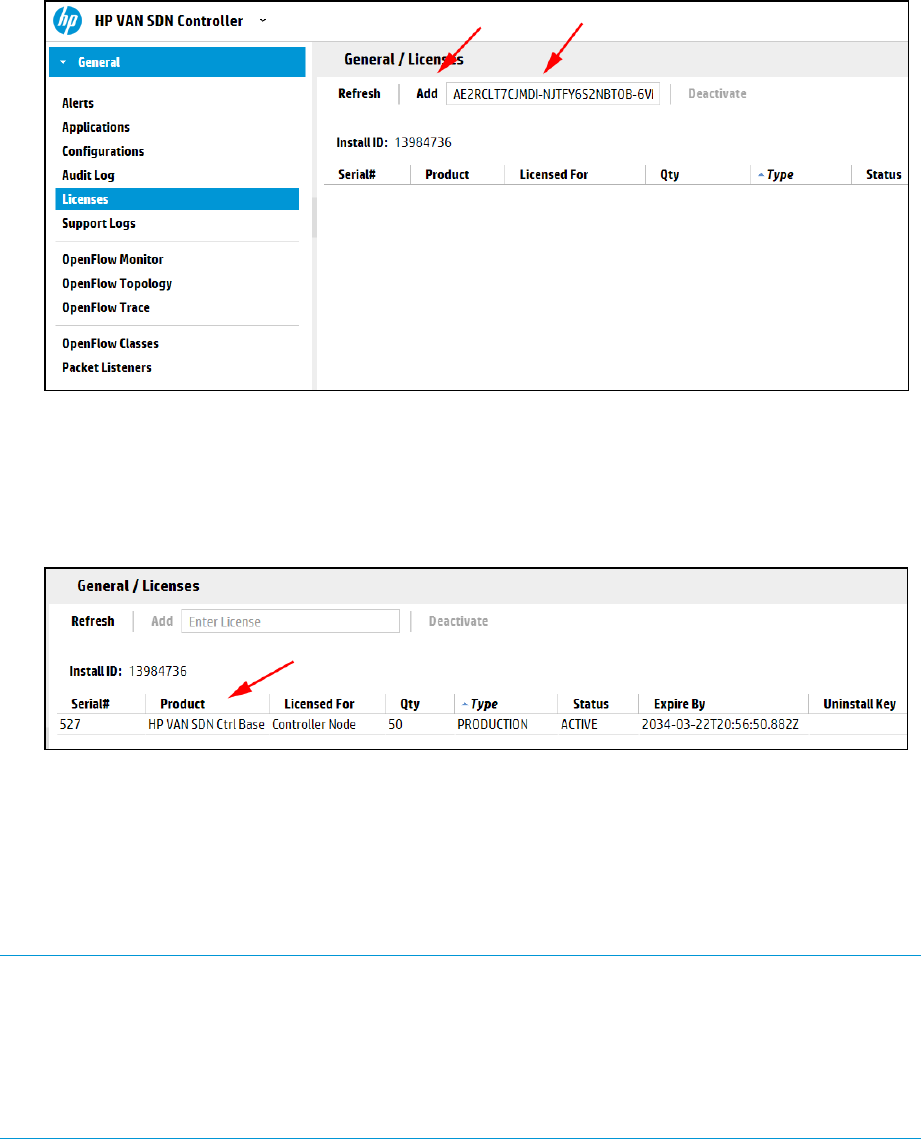This screenshot has height=1139, width=921.
Task: Open Packet Listeners page
Action: click(107, 368)
